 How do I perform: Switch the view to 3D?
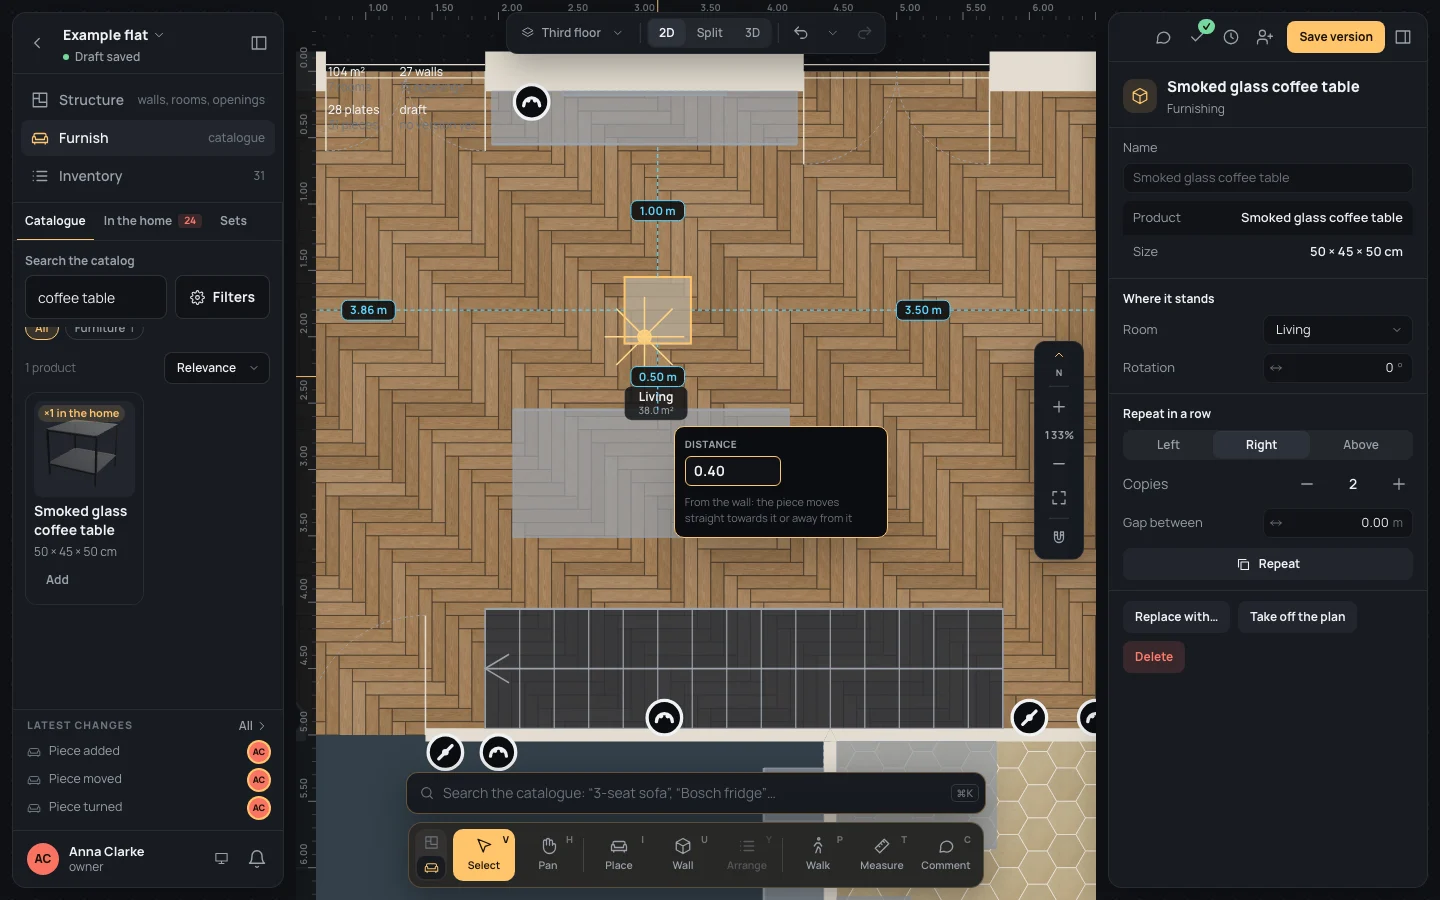[x=752, y=33]
